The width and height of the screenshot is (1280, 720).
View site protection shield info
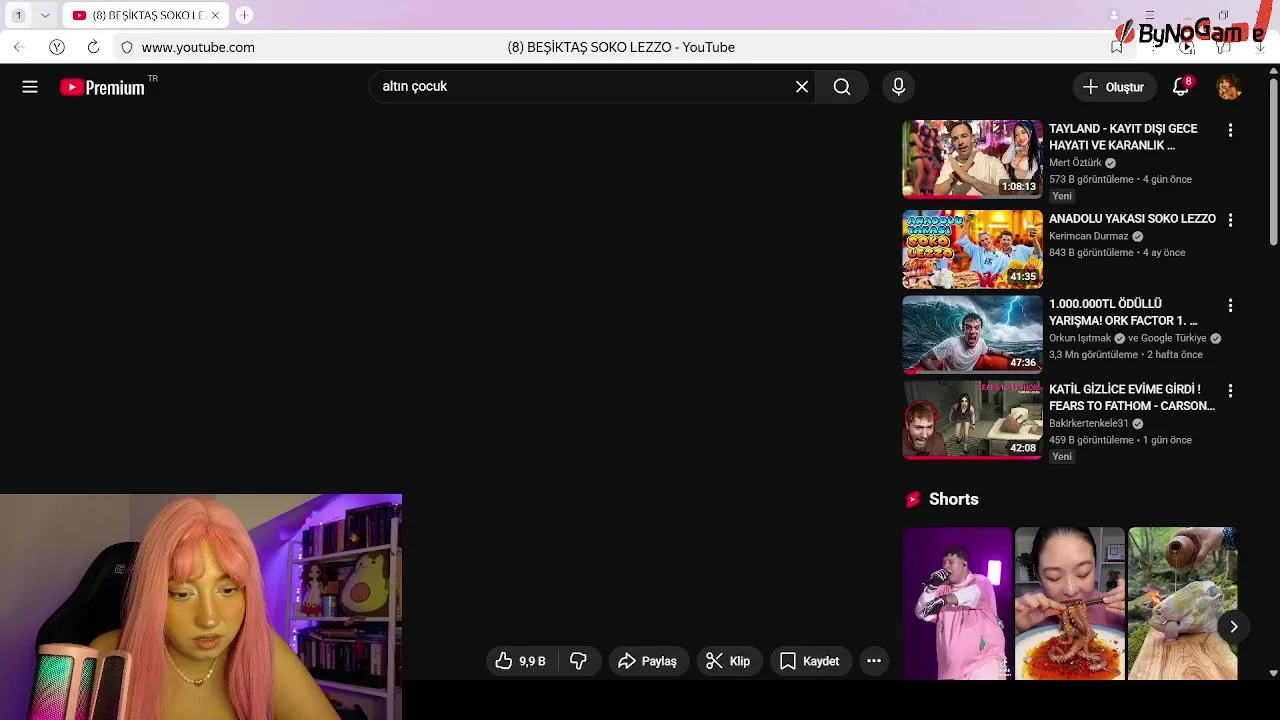coord(127,47)
